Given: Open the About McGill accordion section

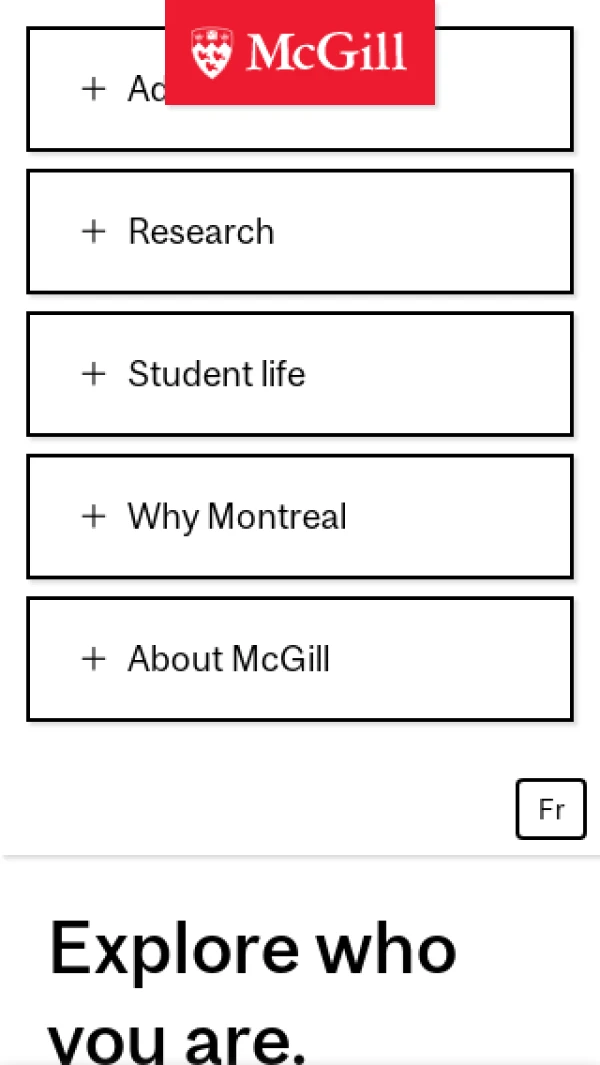Looking at the screenshot, I should [450, 659].
